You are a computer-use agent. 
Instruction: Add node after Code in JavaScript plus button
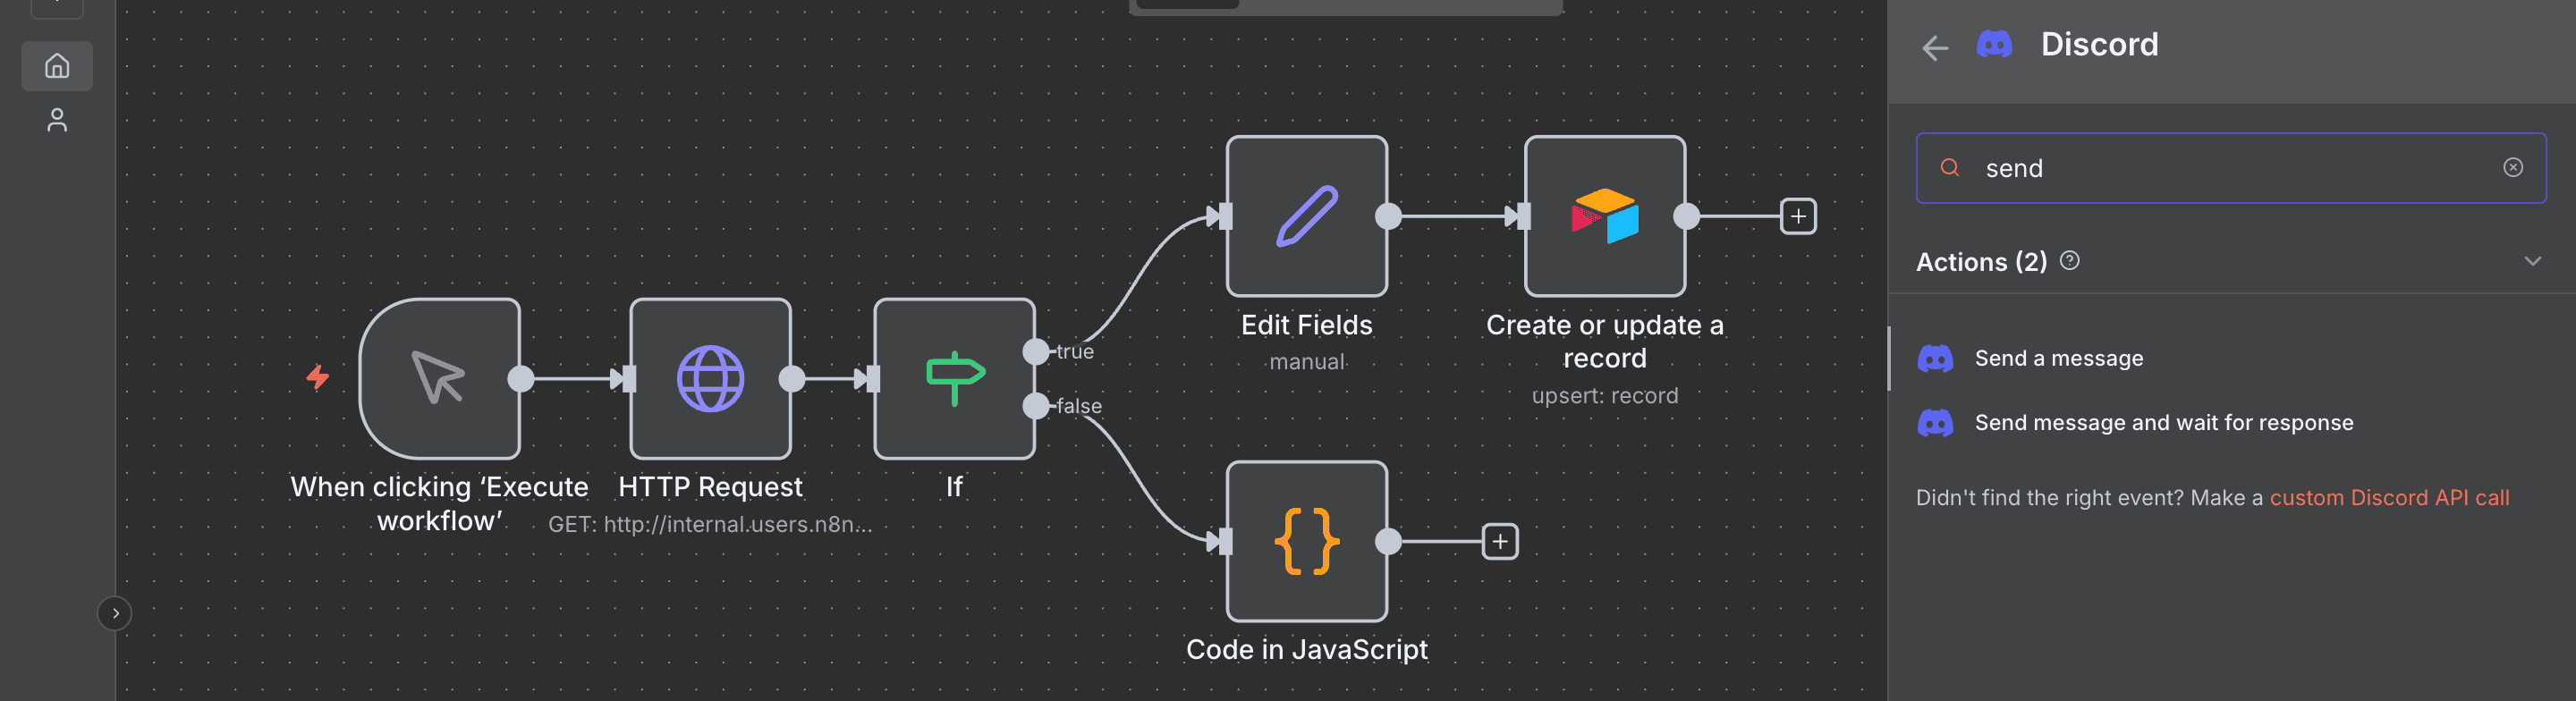[x=1500, y=541]
